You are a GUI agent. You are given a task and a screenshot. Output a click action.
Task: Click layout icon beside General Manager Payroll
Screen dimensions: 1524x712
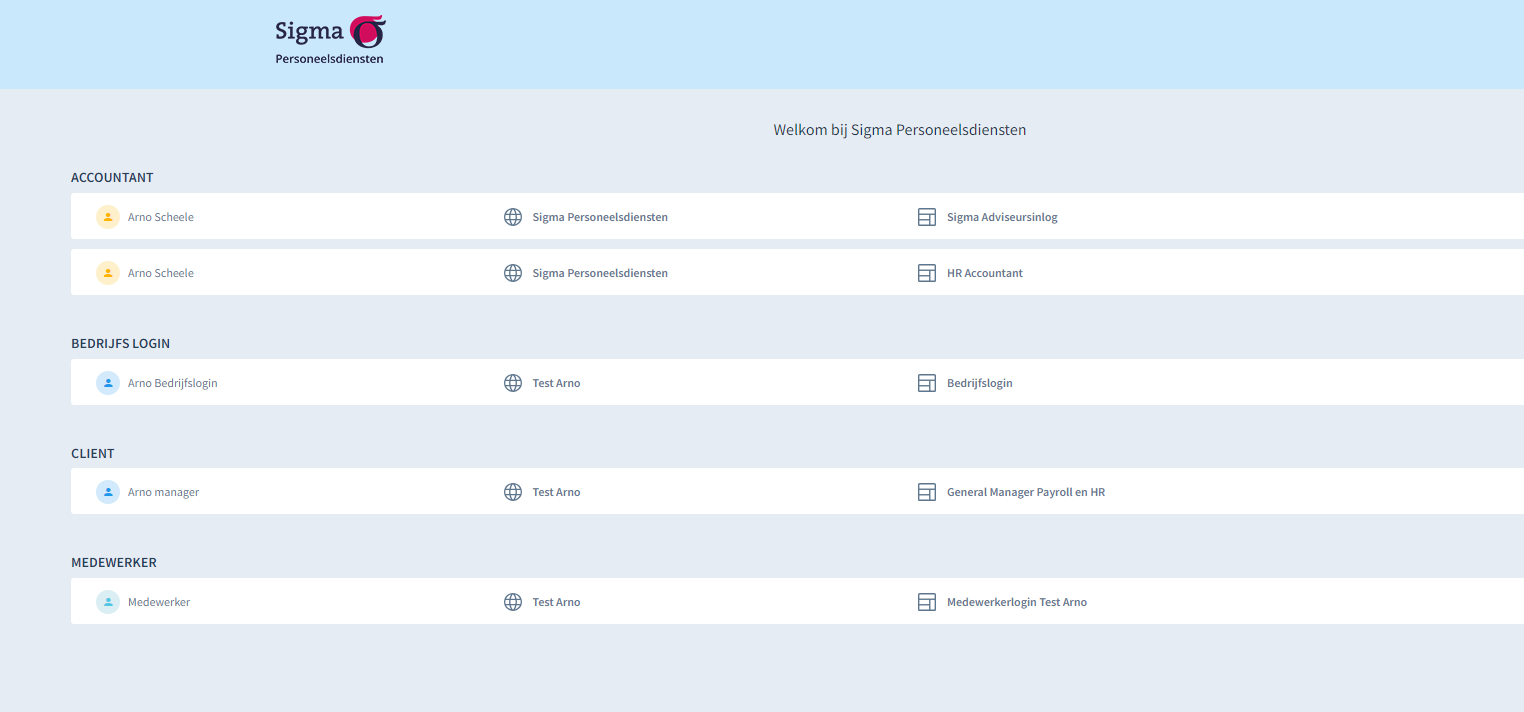[x=927, y=492]
